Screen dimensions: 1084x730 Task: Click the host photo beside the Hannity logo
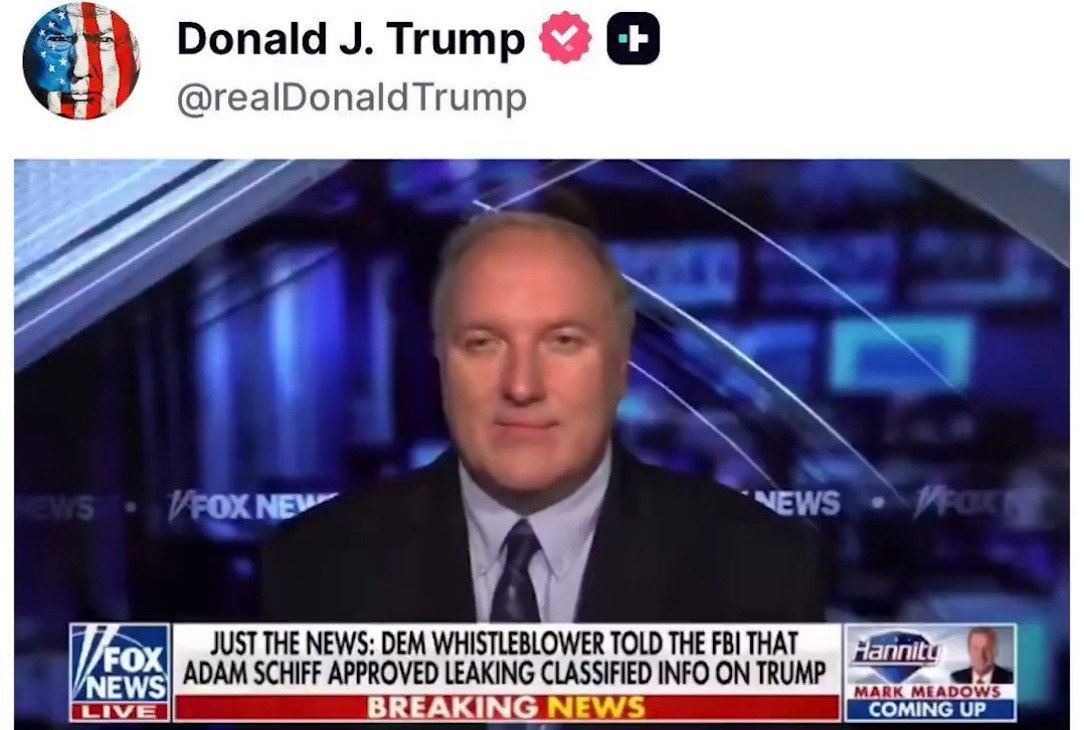980,655
